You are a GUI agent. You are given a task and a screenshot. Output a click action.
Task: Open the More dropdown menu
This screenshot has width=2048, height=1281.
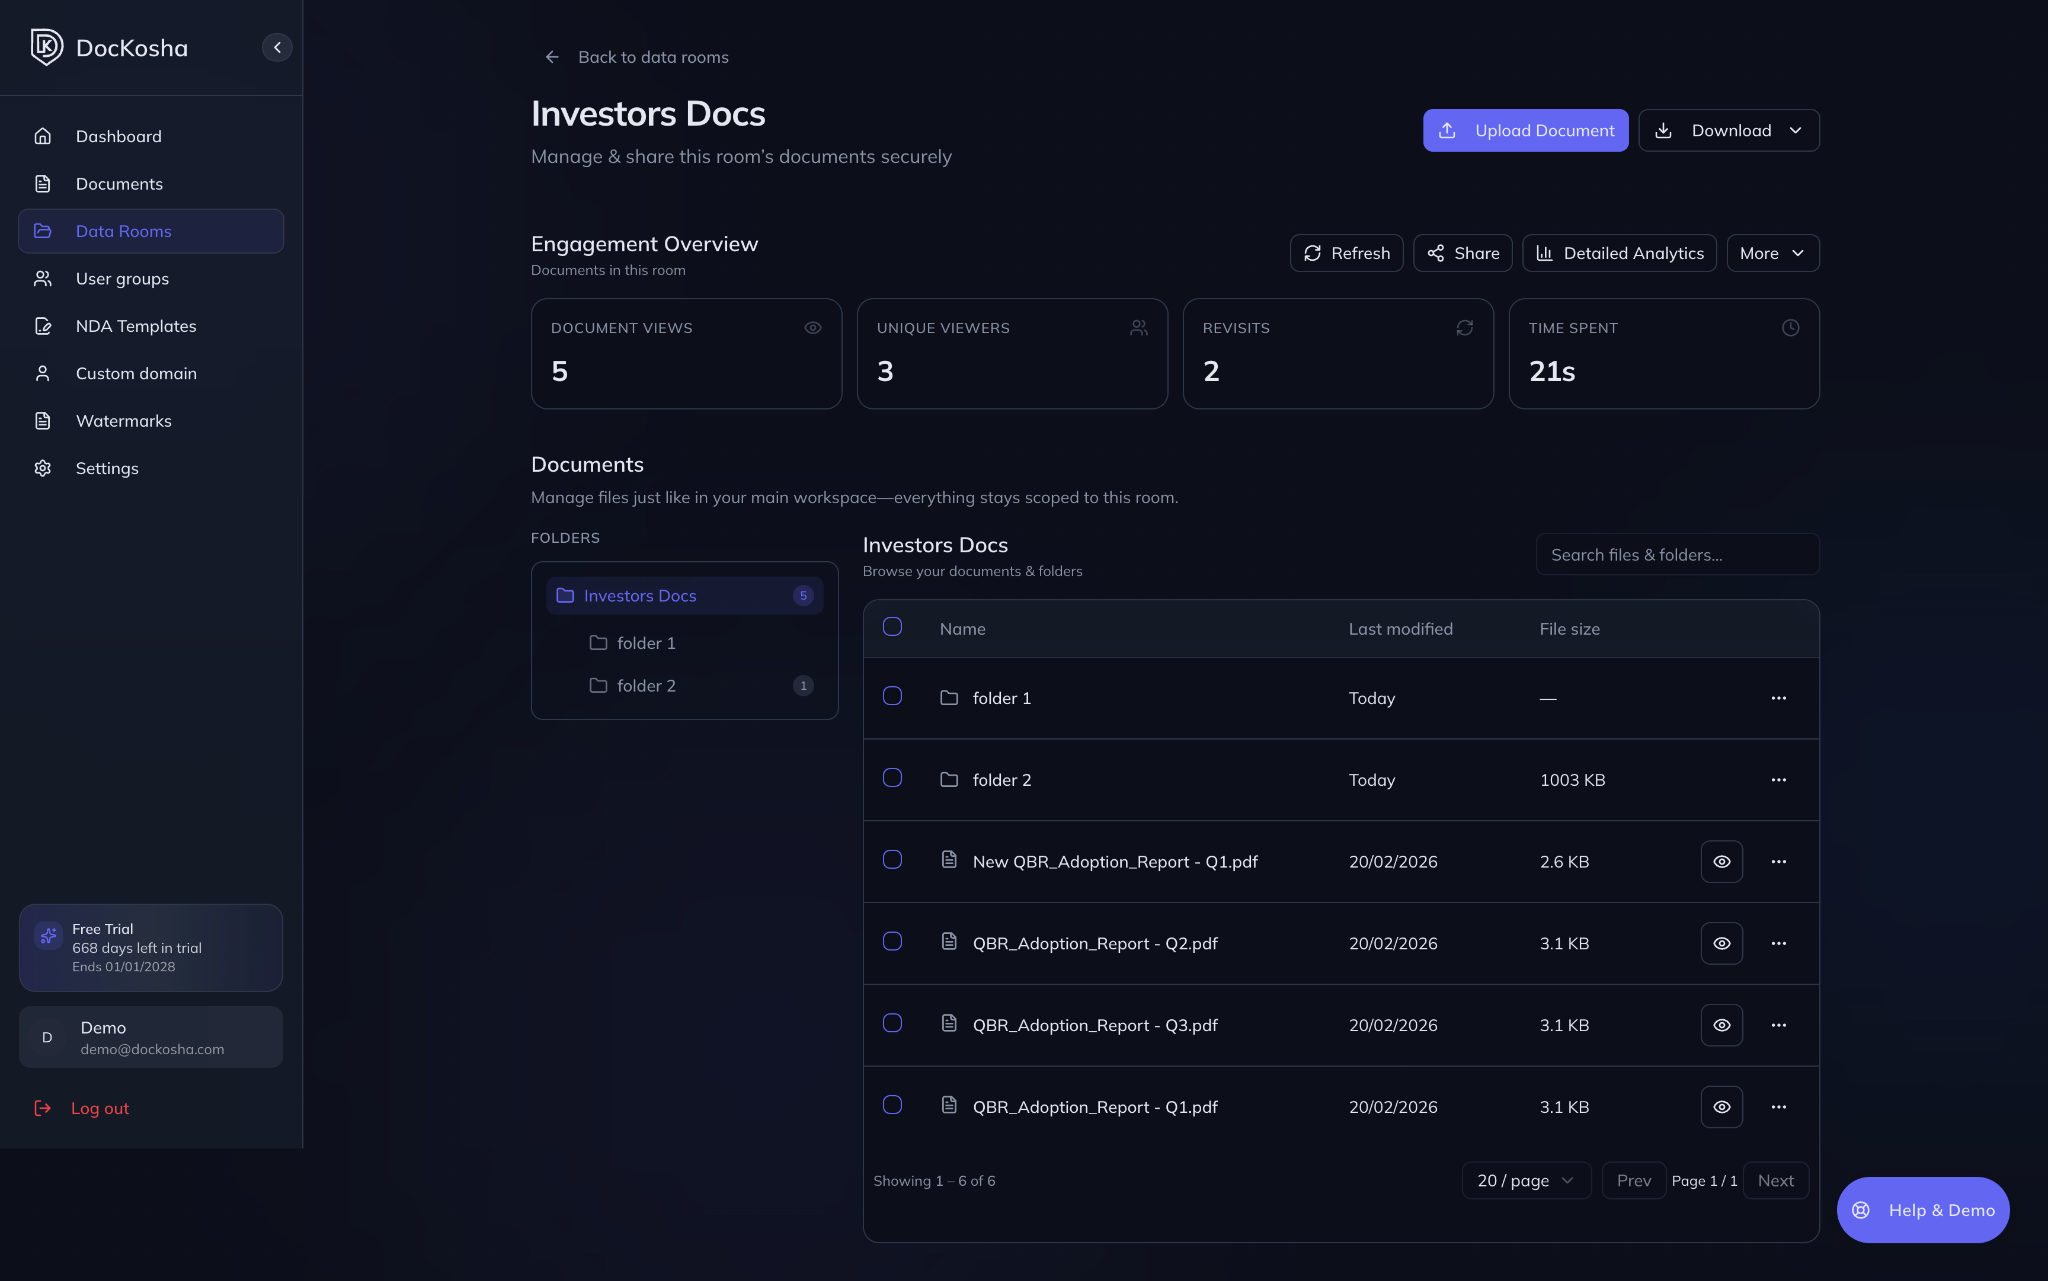click(x=1772, y=253)
